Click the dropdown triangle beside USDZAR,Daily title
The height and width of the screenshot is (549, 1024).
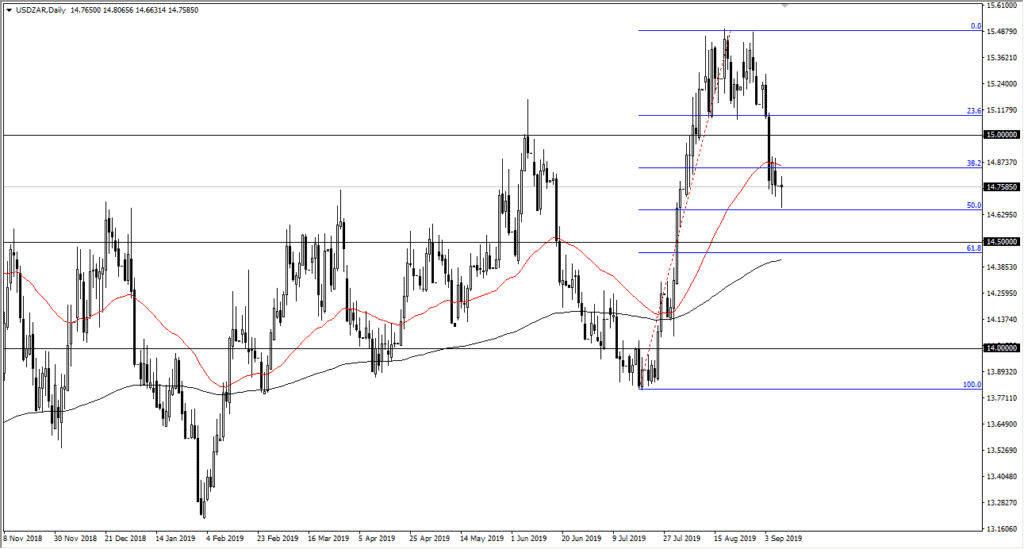(7, 7)
